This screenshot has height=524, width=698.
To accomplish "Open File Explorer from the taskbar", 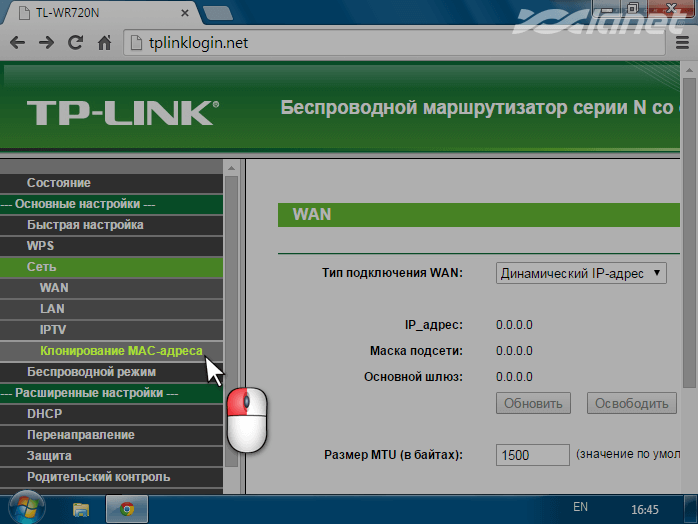I will click(x=81, y=509).
